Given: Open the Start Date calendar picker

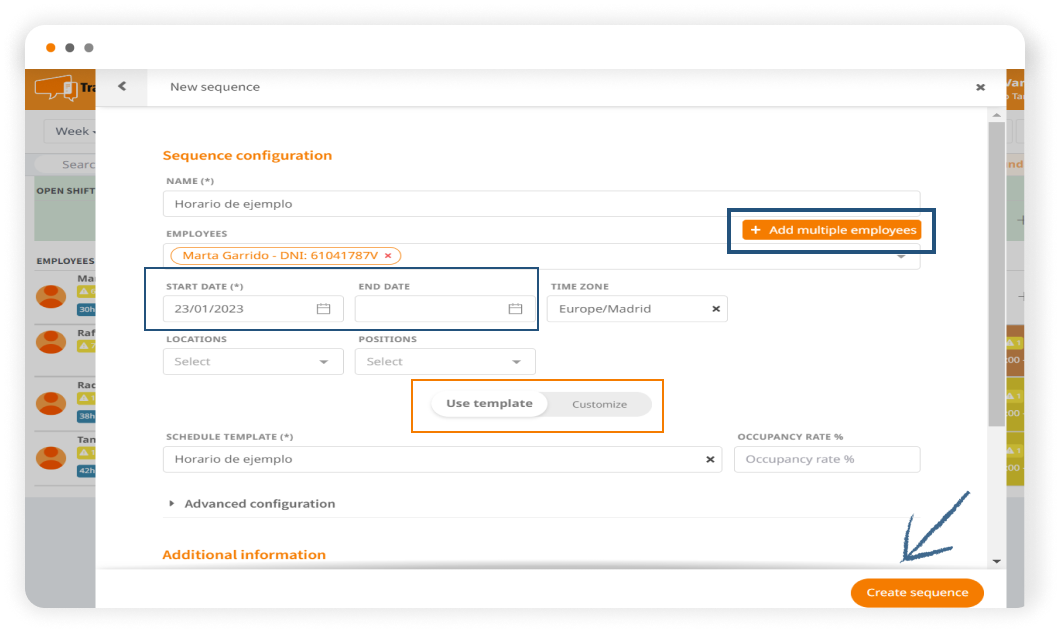Looking at the screenshot, I should tap(323, 309).
